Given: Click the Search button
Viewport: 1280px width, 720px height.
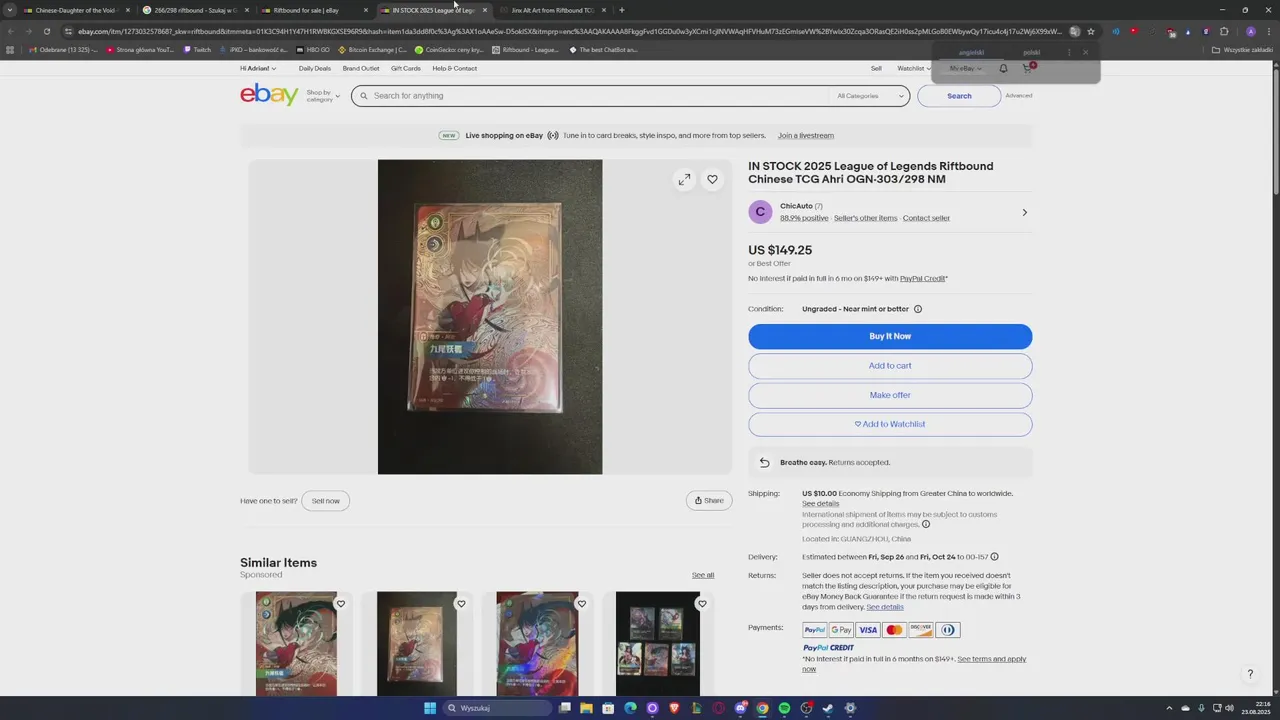Looking at the screenshot, I should click(x=959, y=96).
